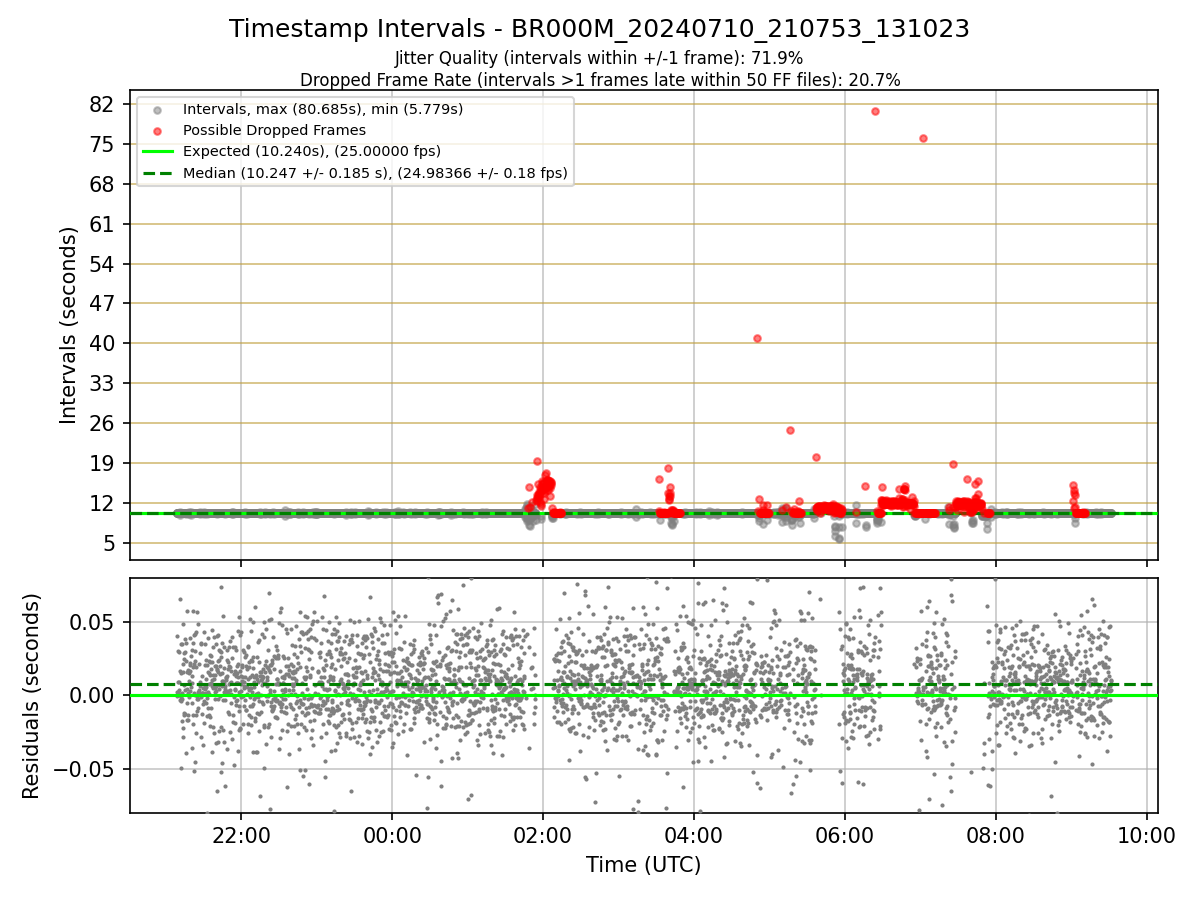Click the x-axis tick label '10:00'
1200x900 pixels.
click(1147, 834)
